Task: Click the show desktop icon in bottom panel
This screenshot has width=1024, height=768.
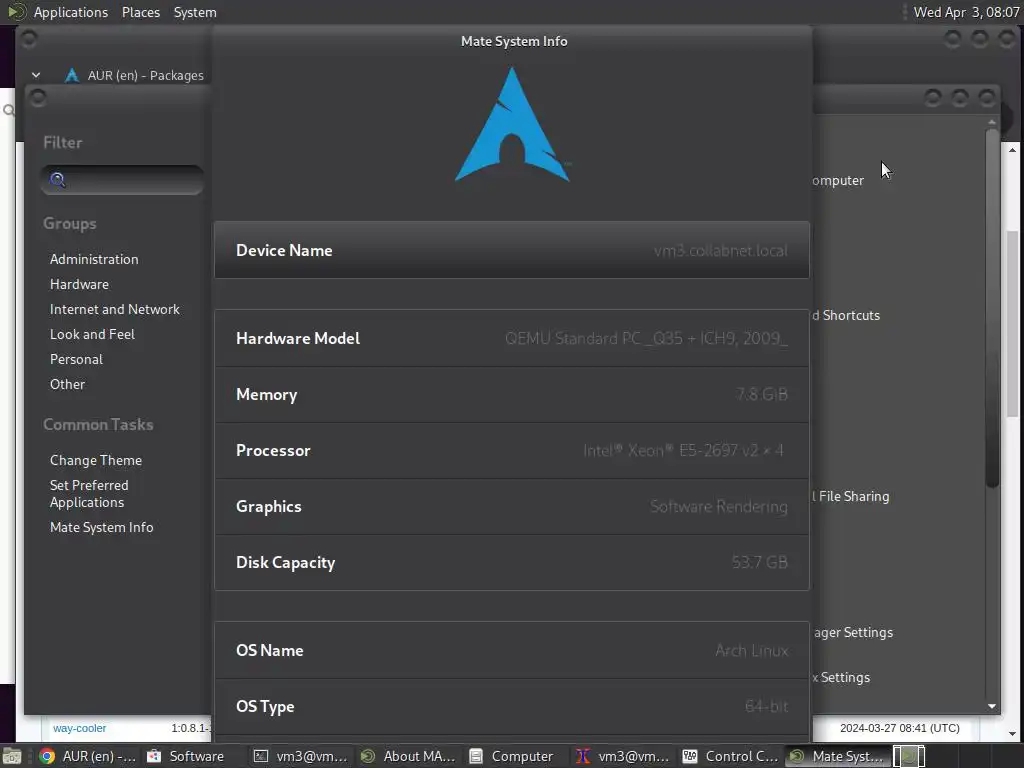Action: (12, 756)
